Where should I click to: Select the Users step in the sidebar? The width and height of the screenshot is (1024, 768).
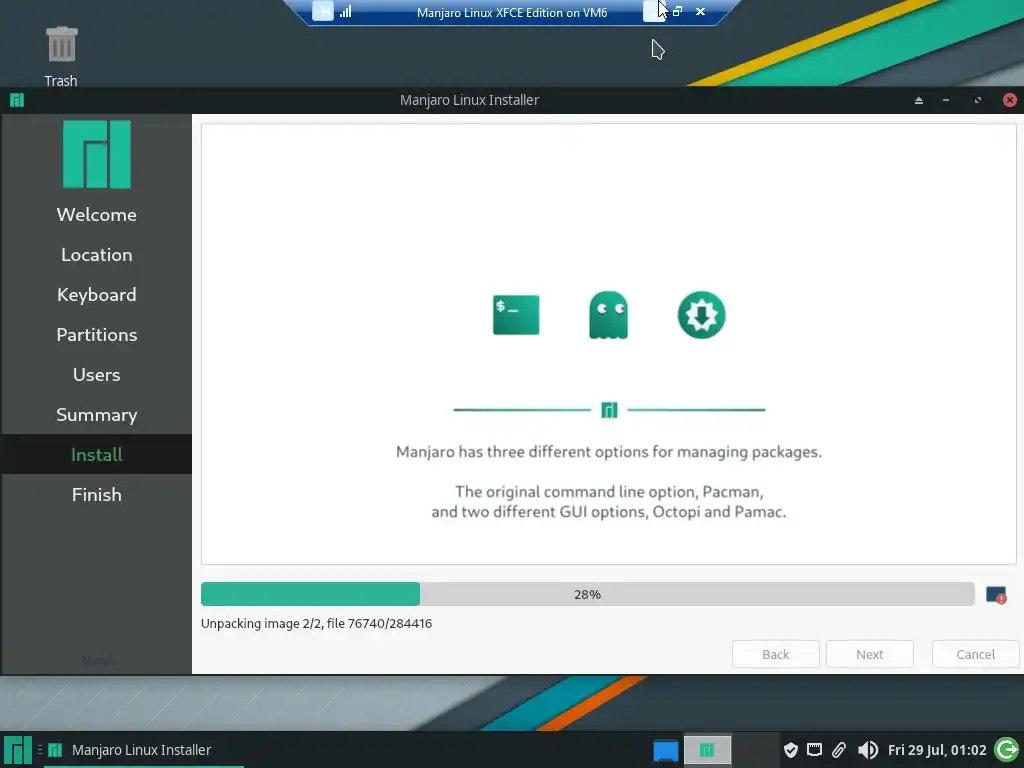[97, 375]
